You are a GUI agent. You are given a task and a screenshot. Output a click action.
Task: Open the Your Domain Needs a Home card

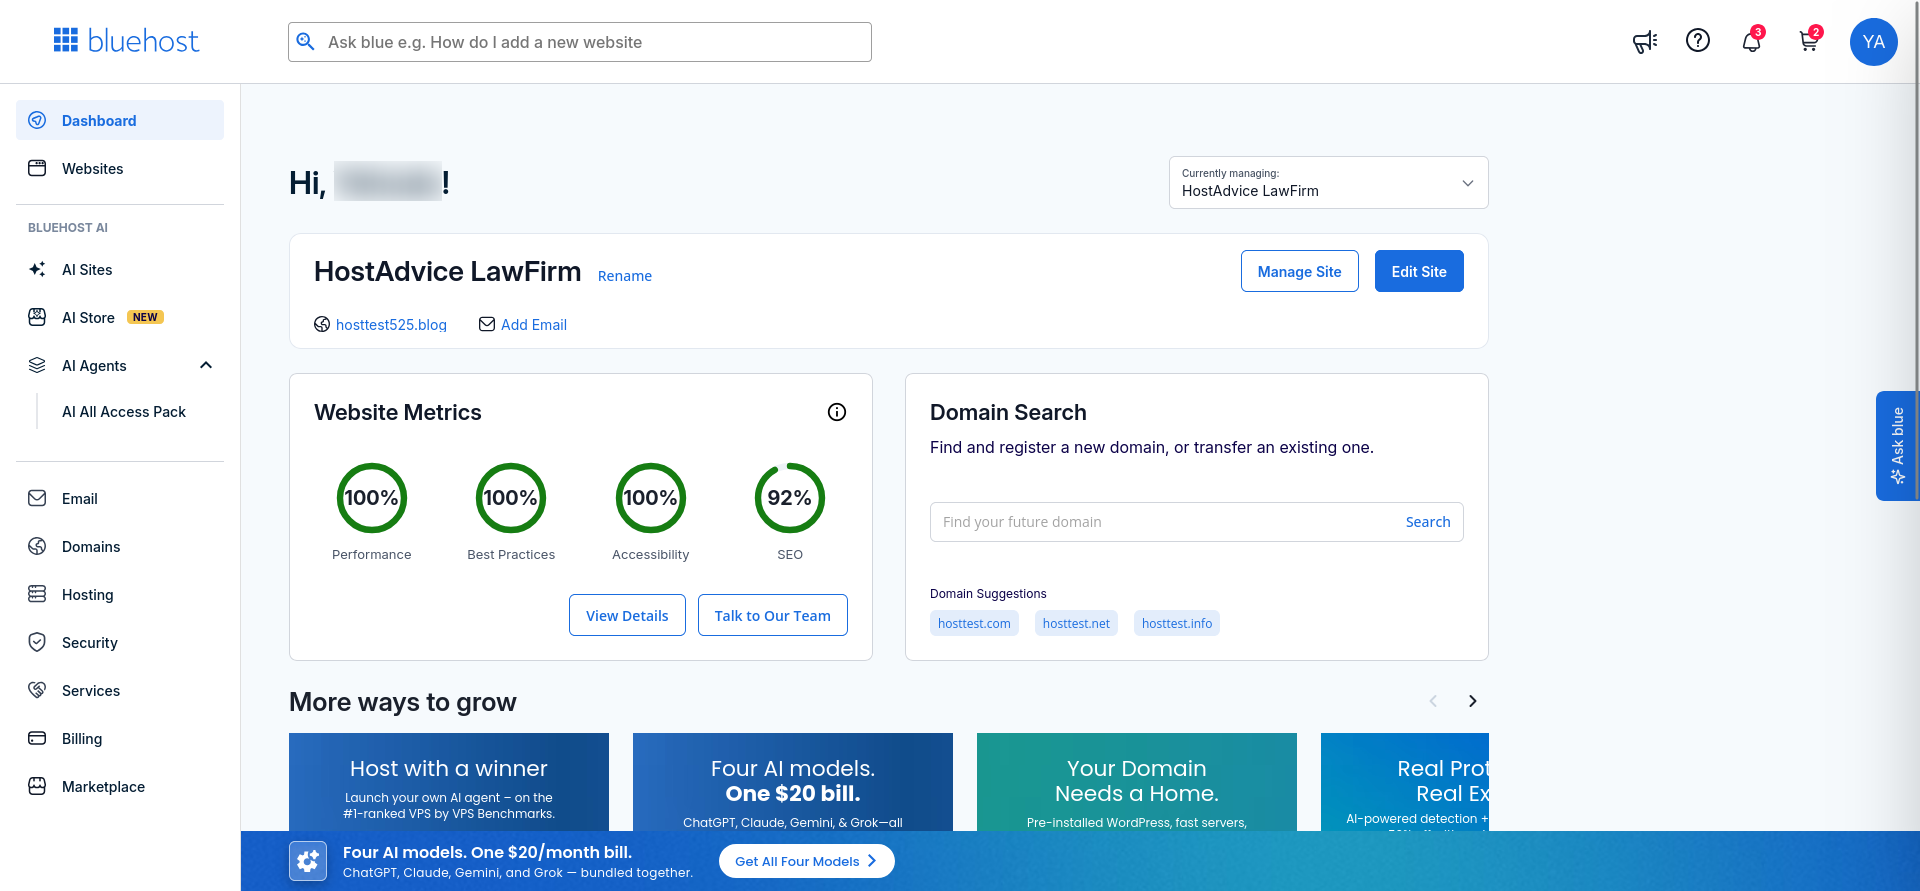(x=1137, y=782)
